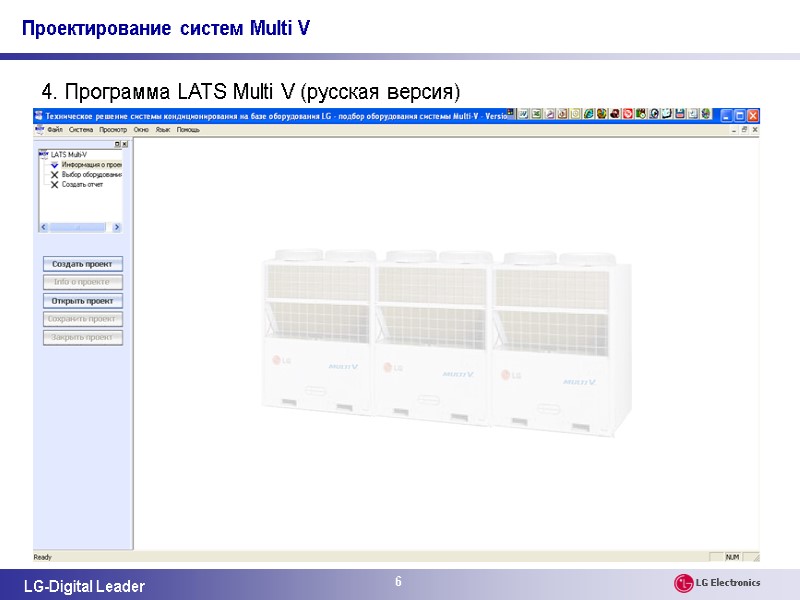Open Microsoft Word from the quick launch toolbar

point(524,116)
